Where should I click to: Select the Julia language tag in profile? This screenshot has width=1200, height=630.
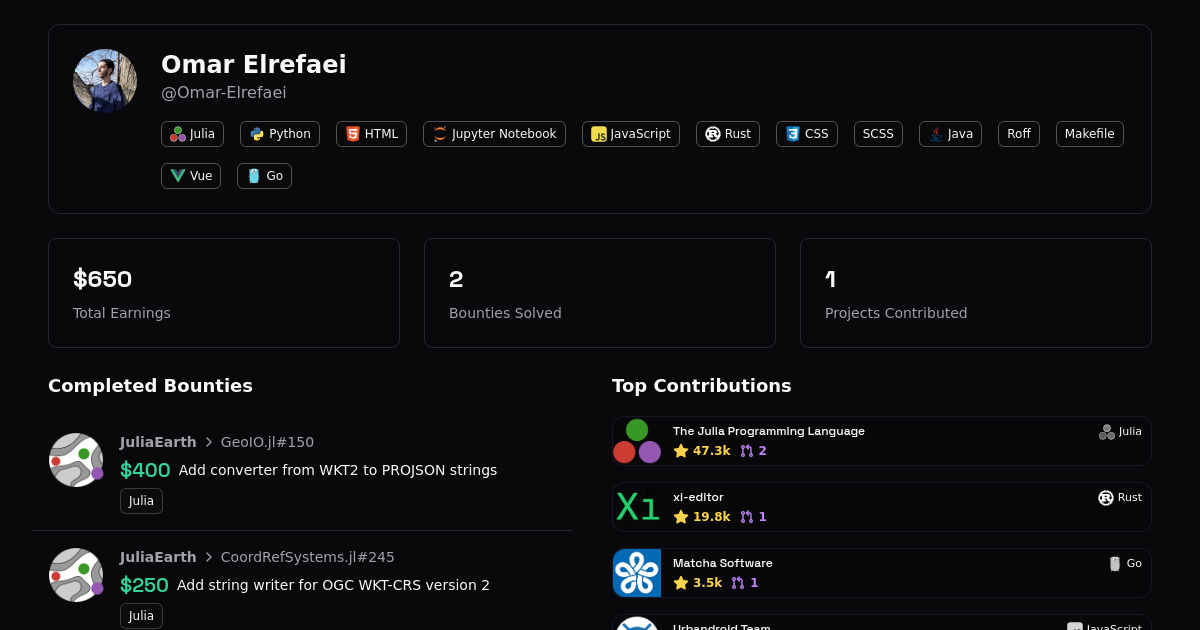pyautogui.click(x=192, y=134)
